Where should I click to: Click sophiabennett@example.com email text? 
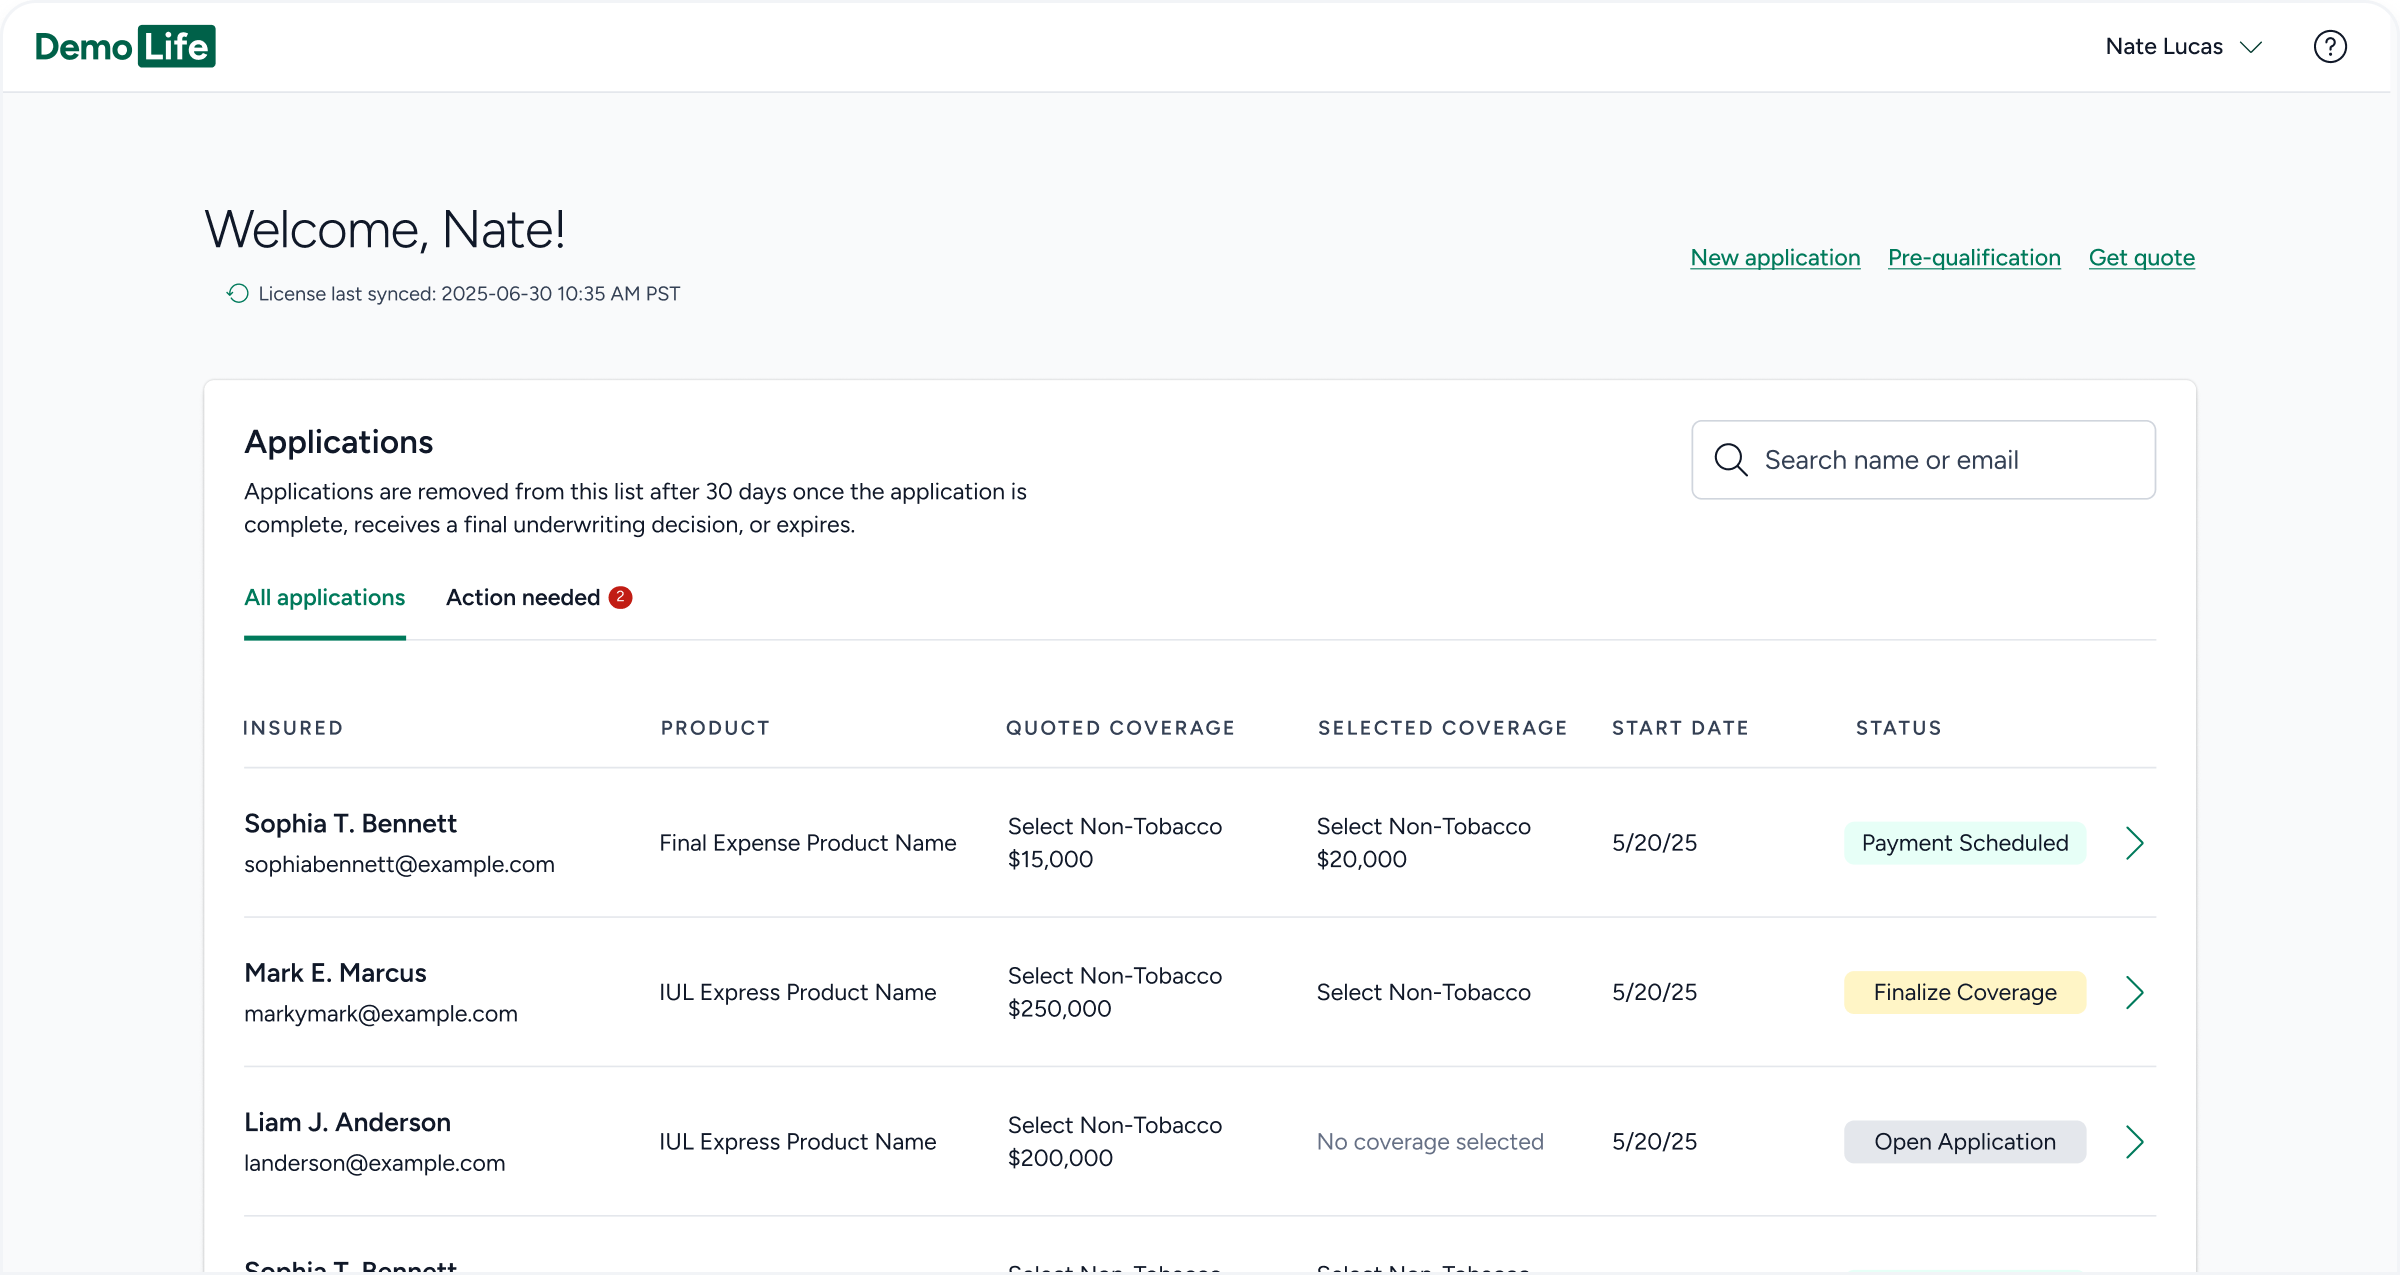(x=399, y=864)
